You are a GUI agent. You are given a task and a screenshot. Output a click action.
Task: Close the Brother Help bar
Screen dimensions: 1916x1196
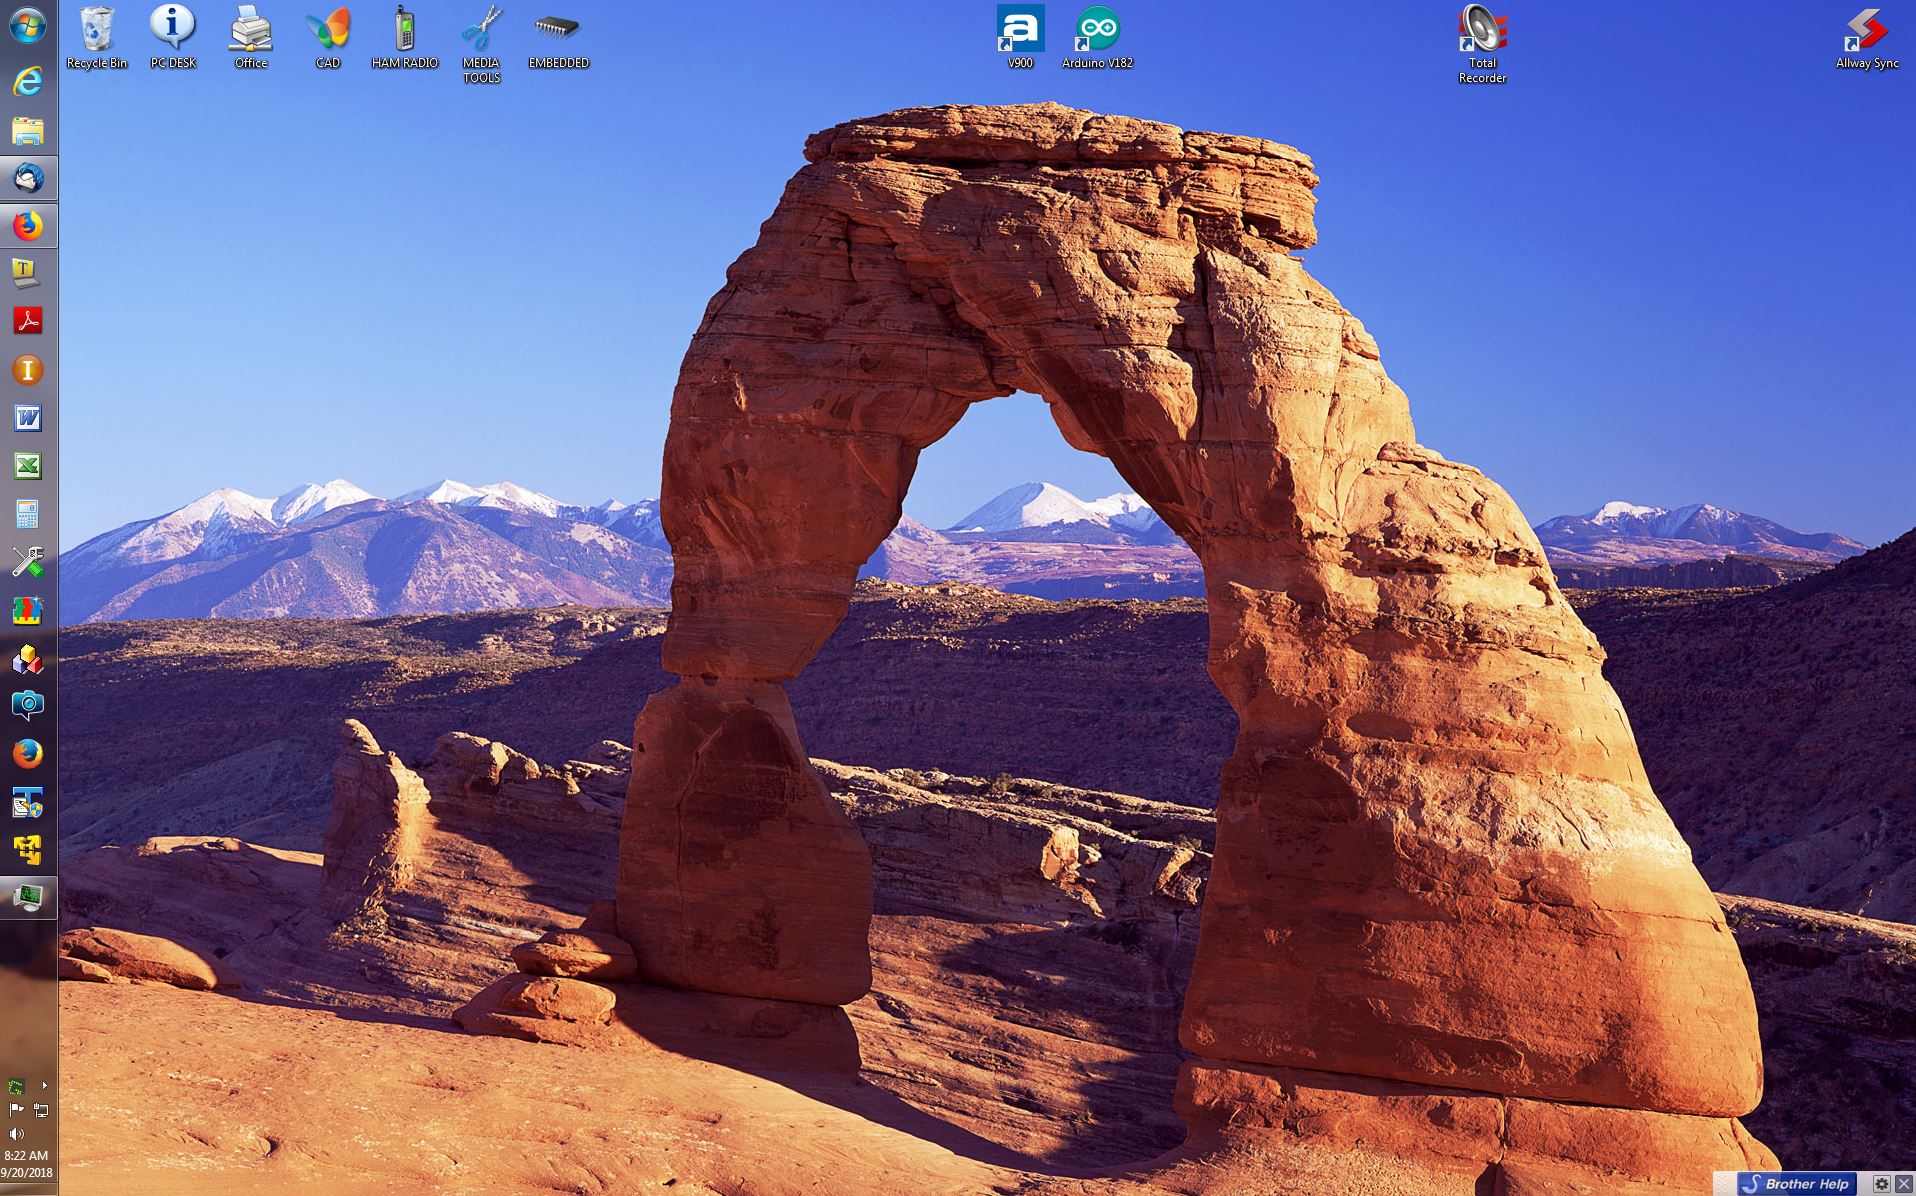[1903, 1184]
